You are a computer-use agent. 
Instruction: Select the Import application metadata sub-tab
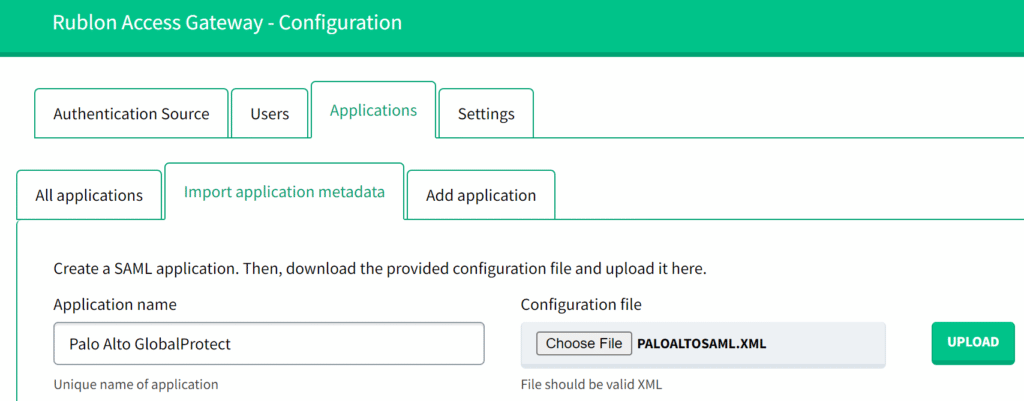pos(284,191)
